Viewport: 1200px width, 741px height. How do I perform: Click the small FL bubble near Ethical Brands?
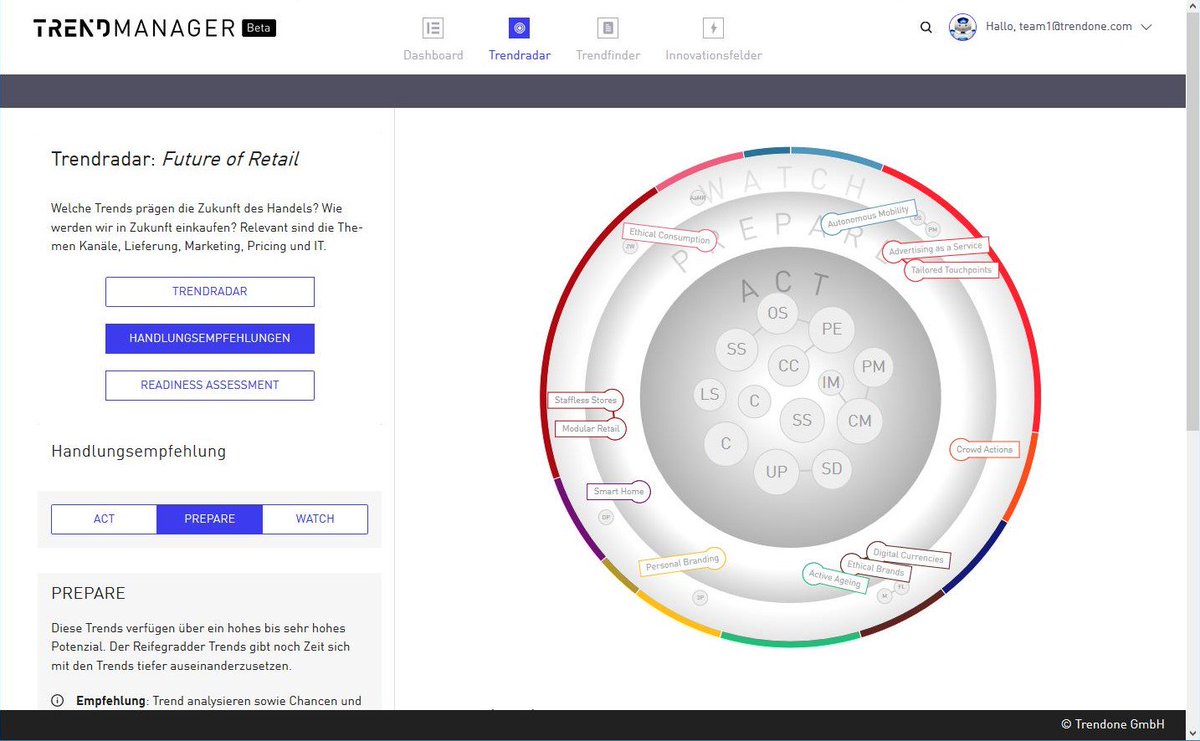(901, 587)
